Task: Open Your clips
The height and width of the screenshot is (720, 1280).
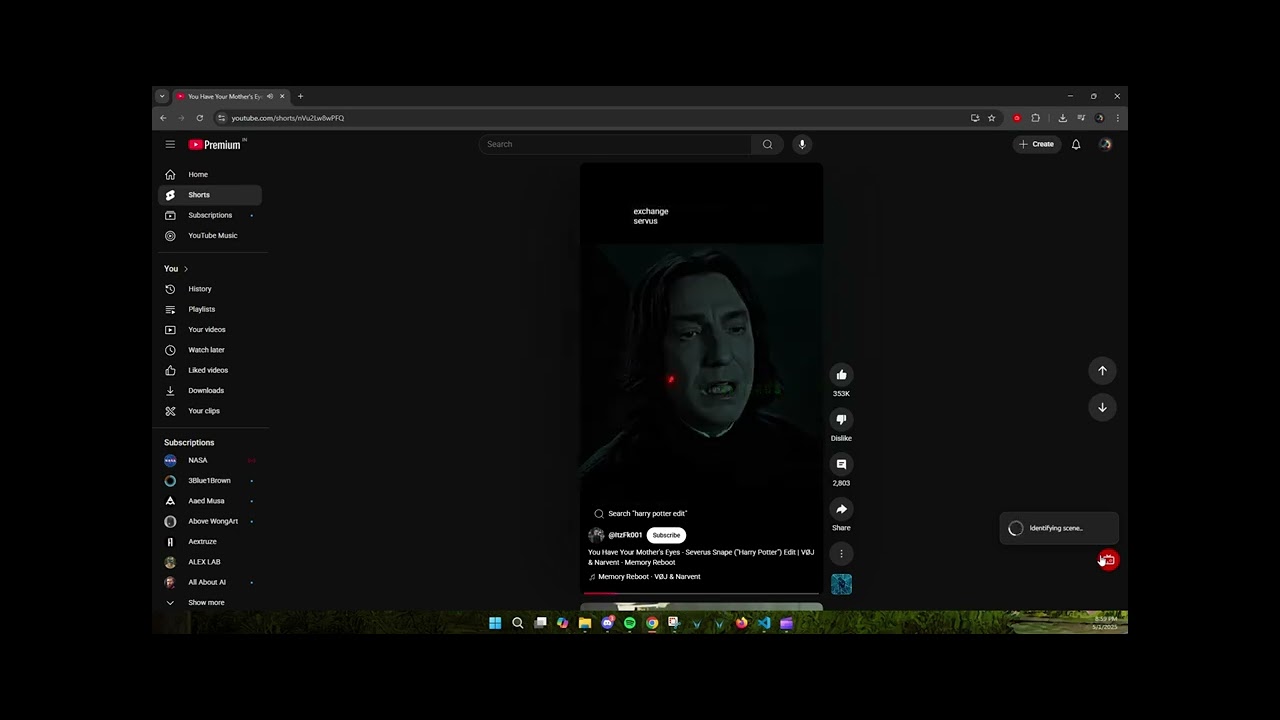Action: 210,411
